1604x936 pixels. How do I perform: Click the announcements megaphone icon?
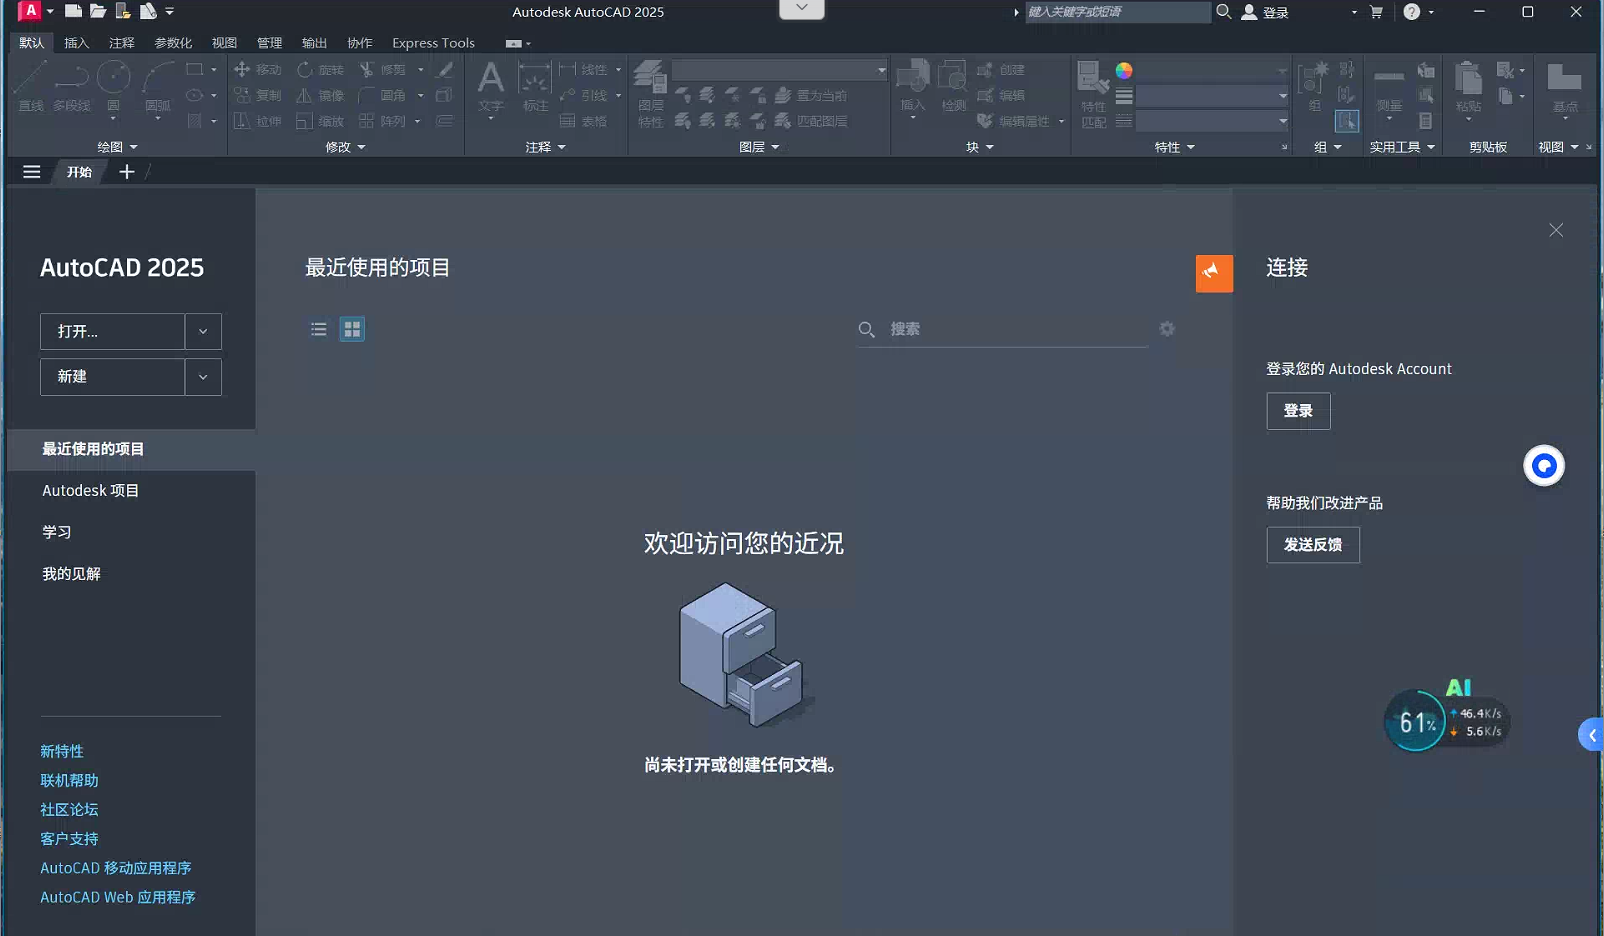[1213, 273]
